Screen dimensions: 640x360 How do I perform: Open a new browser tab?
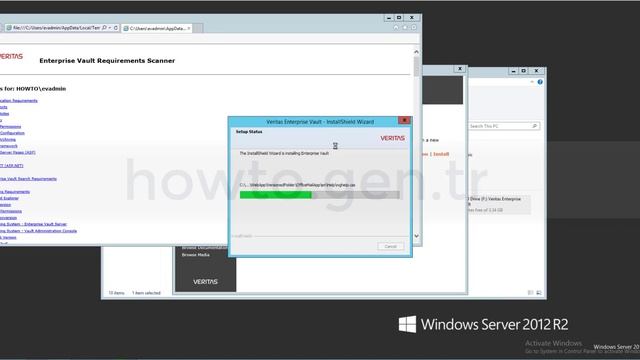click(198, 28)
